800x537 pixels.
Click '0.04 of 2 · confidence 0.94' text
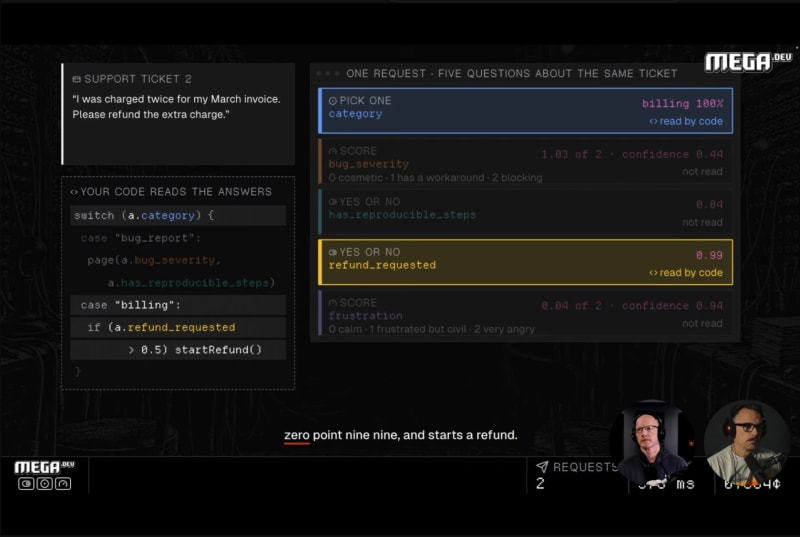[632, 305]
